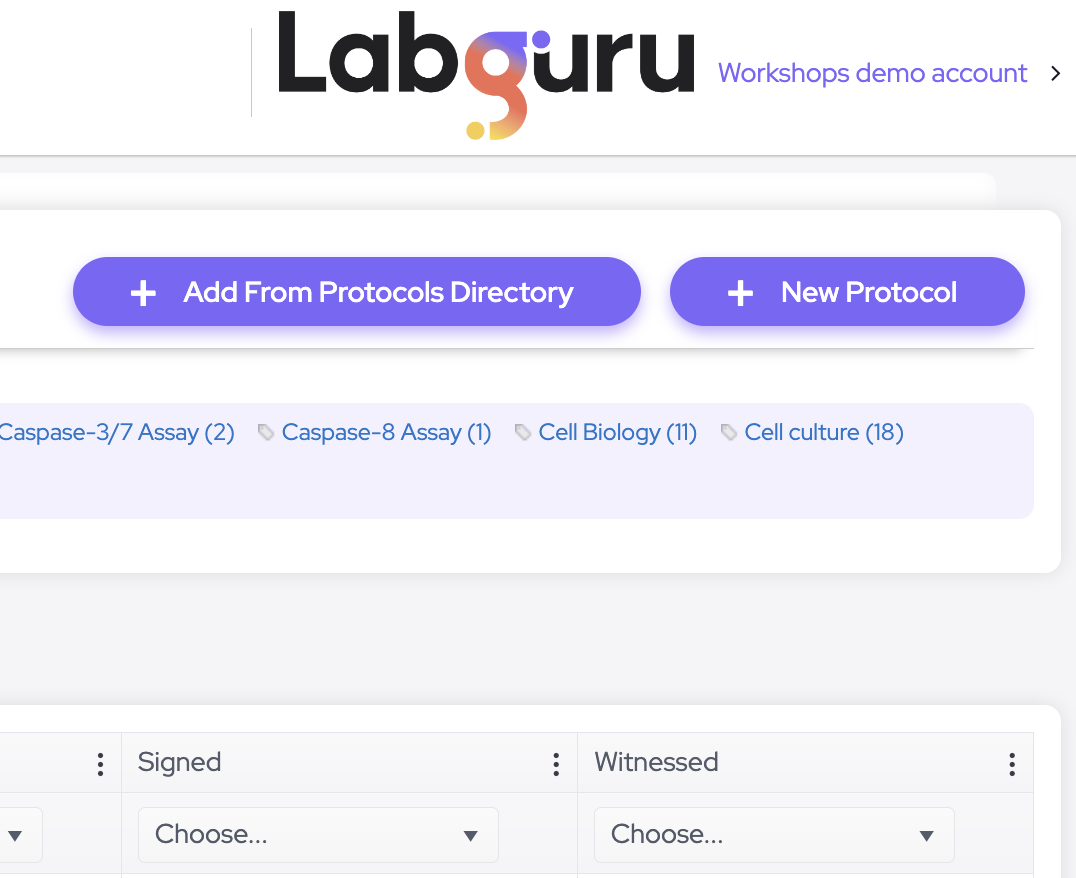Sort by the Witnessed column header
This screenshot has height=878, width=1076.
click(656, 763)
